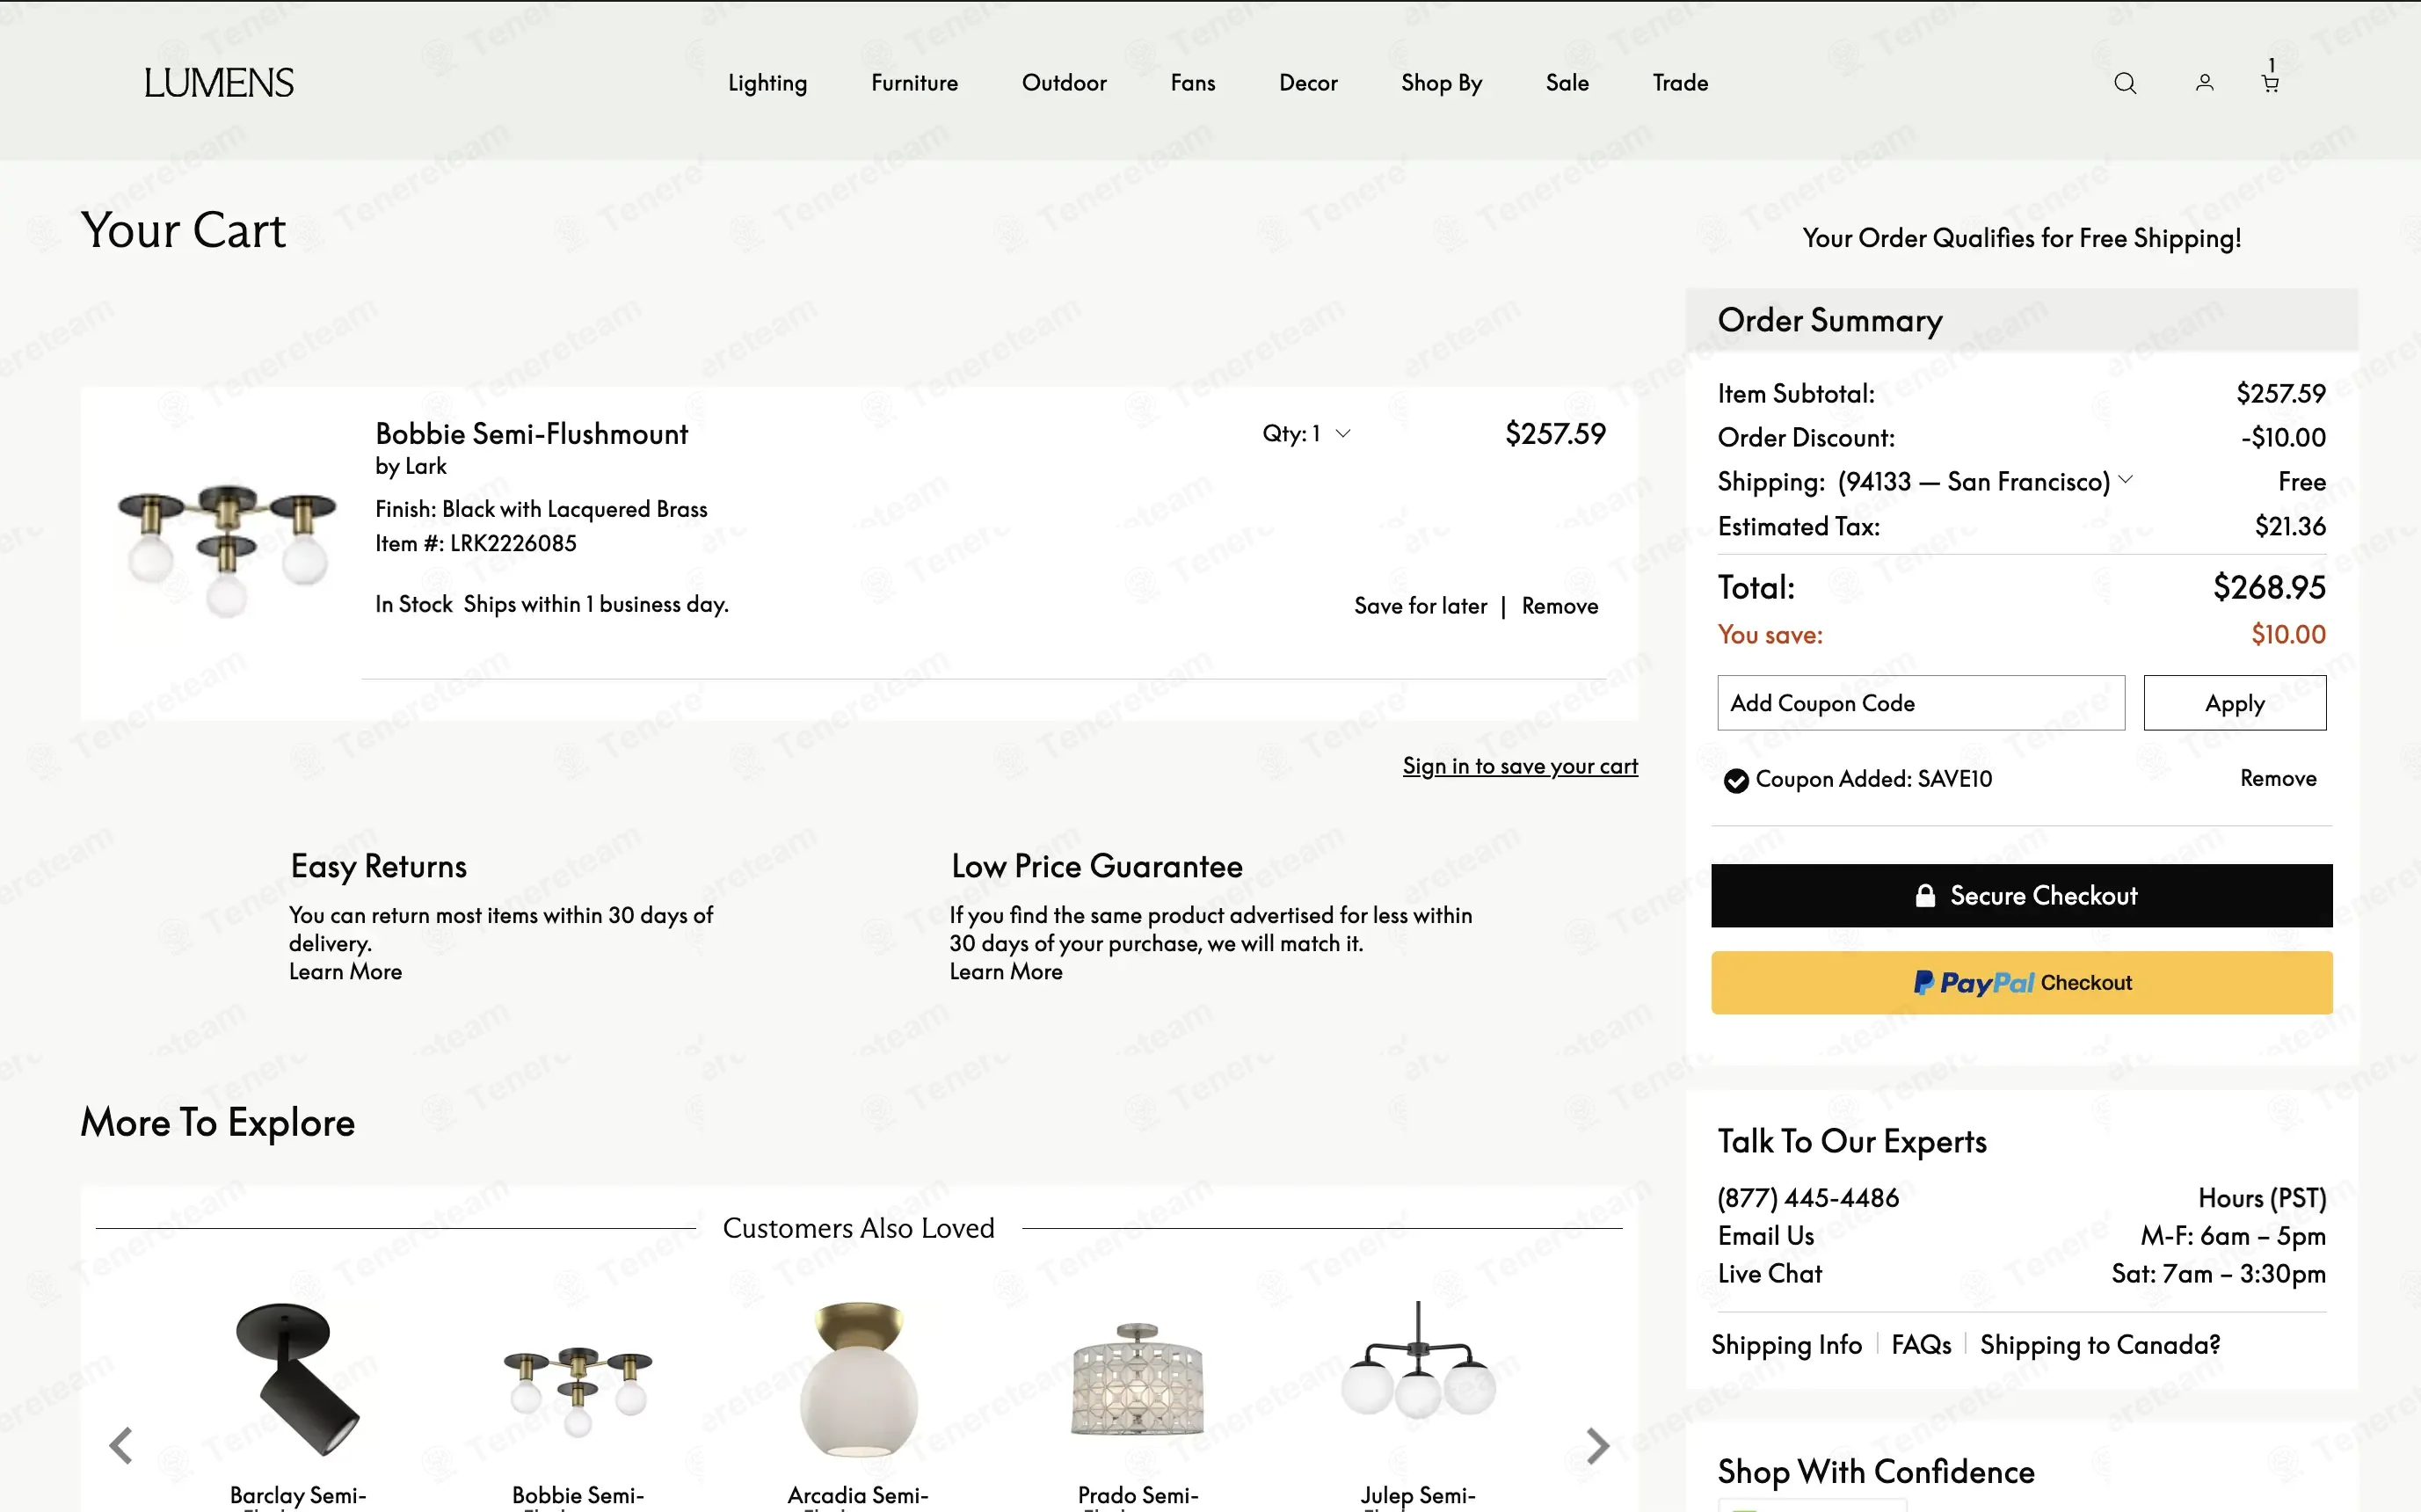Open the search magnifier icon

click(2125, 84)
